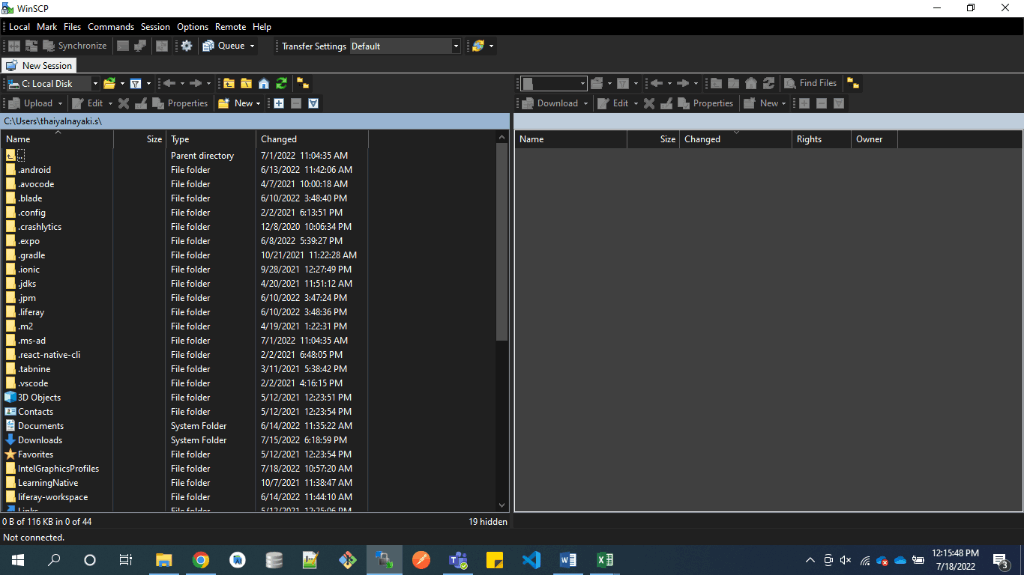This screenshot has width=1024, height=575.
Task: Click the local panel vertical scrollbar
Action: (x=502, y=242)
